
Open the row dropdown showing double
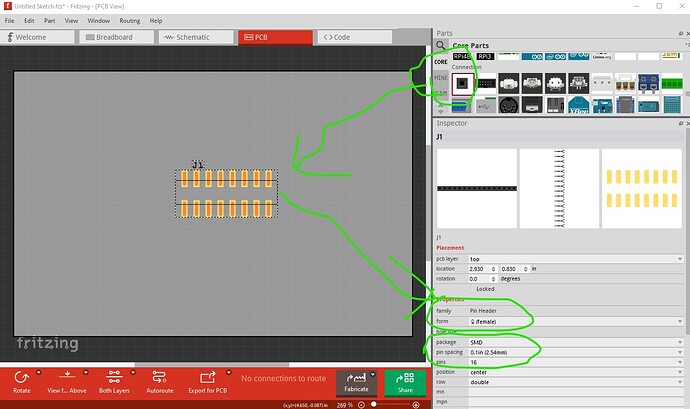point(576,382)
